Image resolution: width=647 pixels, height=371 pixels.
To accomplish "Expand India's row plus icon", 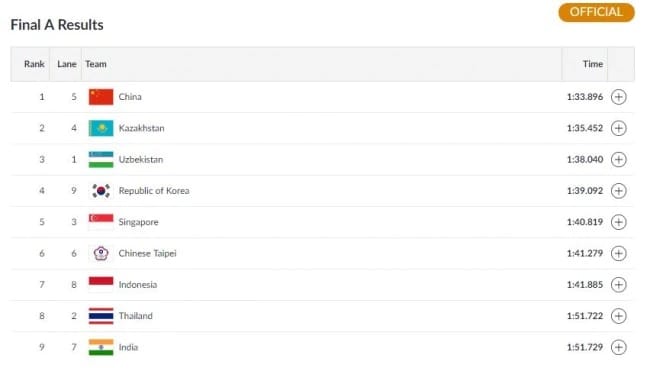I will click(x=618, y=347).
